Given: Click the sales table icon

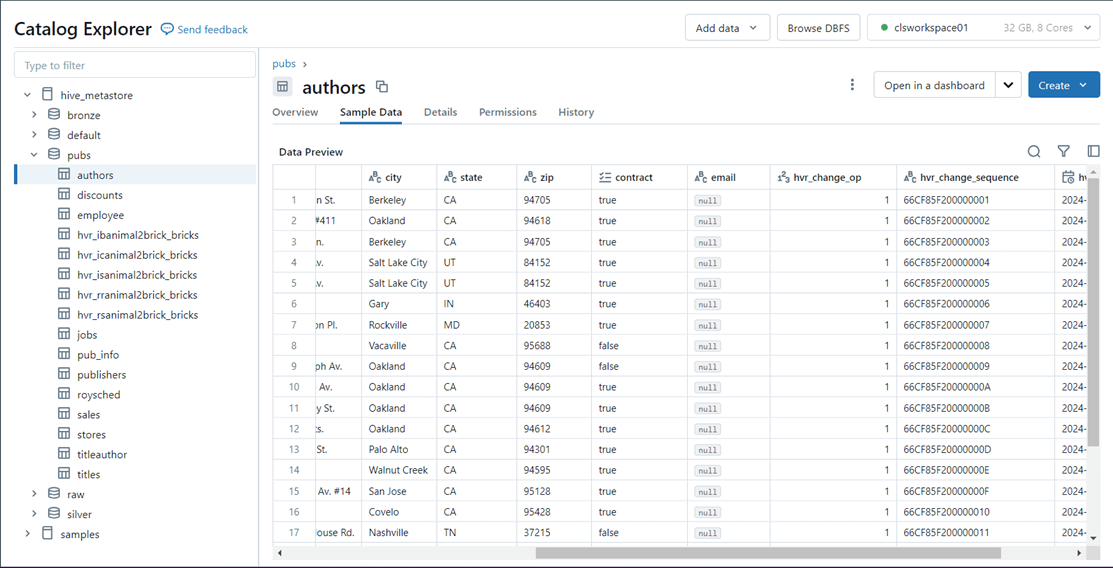Looking at the screenshot, I should [x=64, y=414].
